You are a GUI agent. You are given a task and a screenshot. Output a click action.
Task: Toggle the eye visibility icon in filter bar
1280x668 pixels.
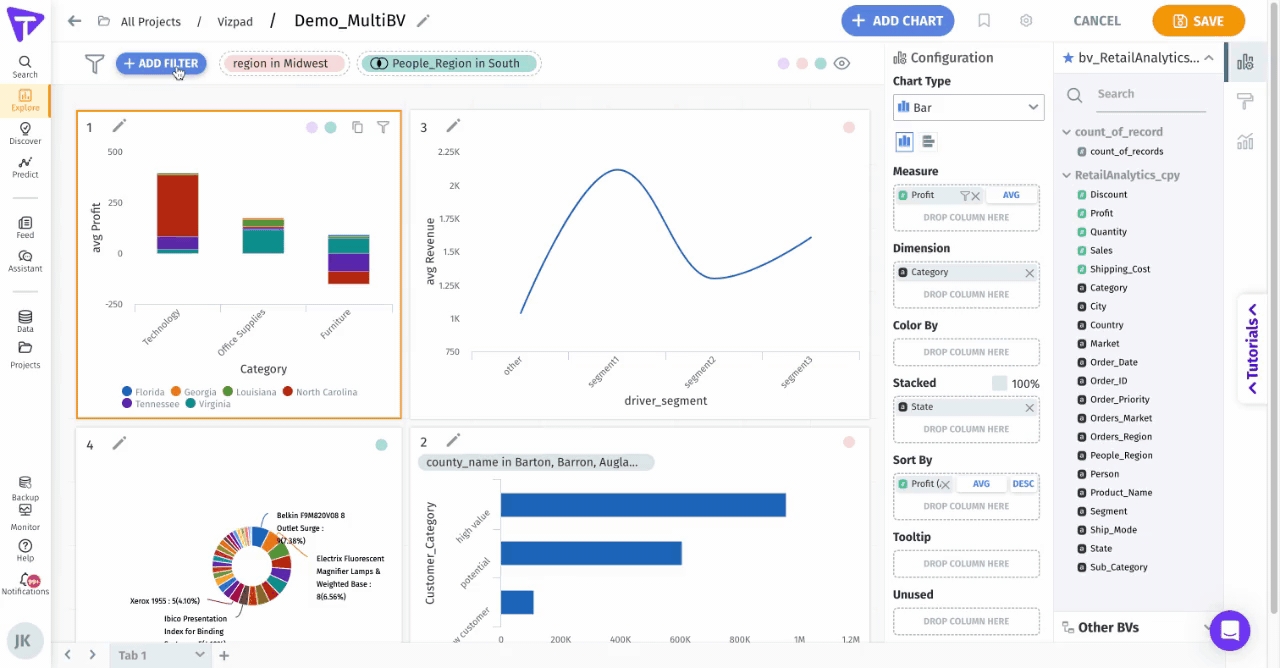(842, 64)
